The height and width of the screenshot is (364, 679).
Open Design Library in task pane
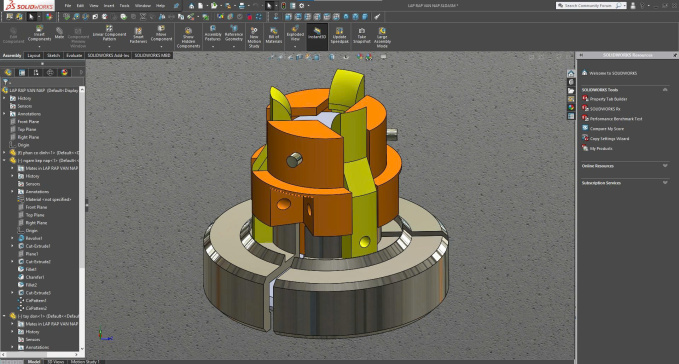click(571, 82)
